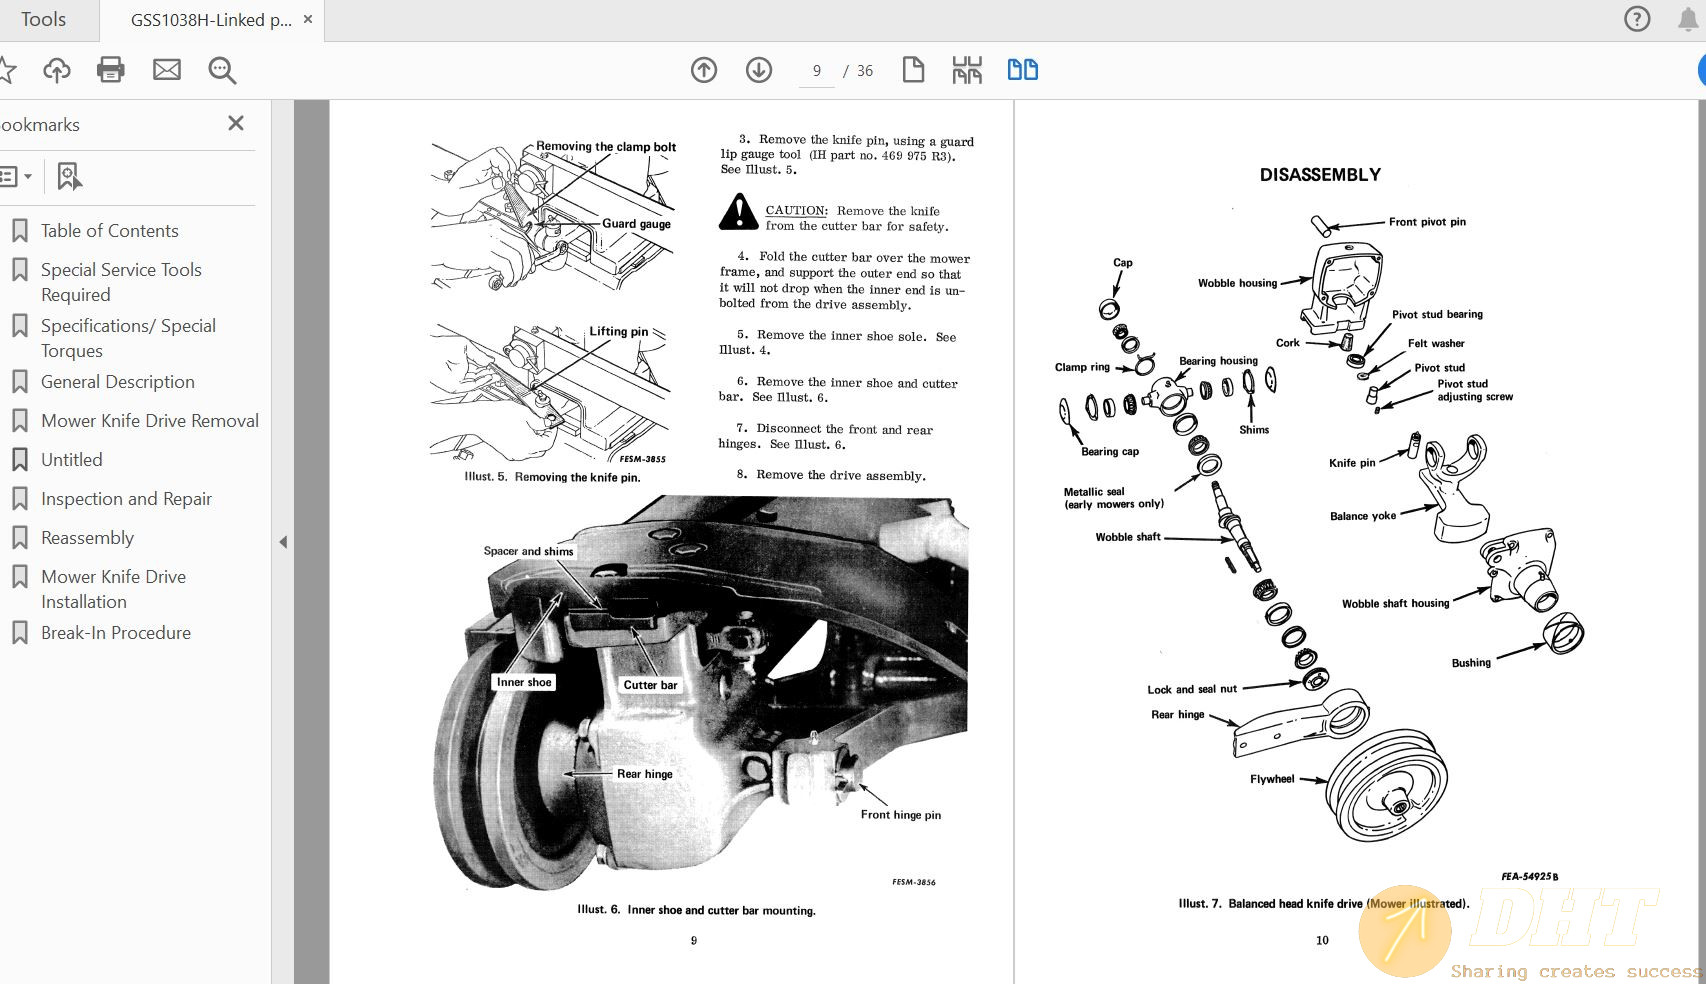Click the total page count '36'
The height and width of the screenshot is (984, 1706).
point(865,71)
